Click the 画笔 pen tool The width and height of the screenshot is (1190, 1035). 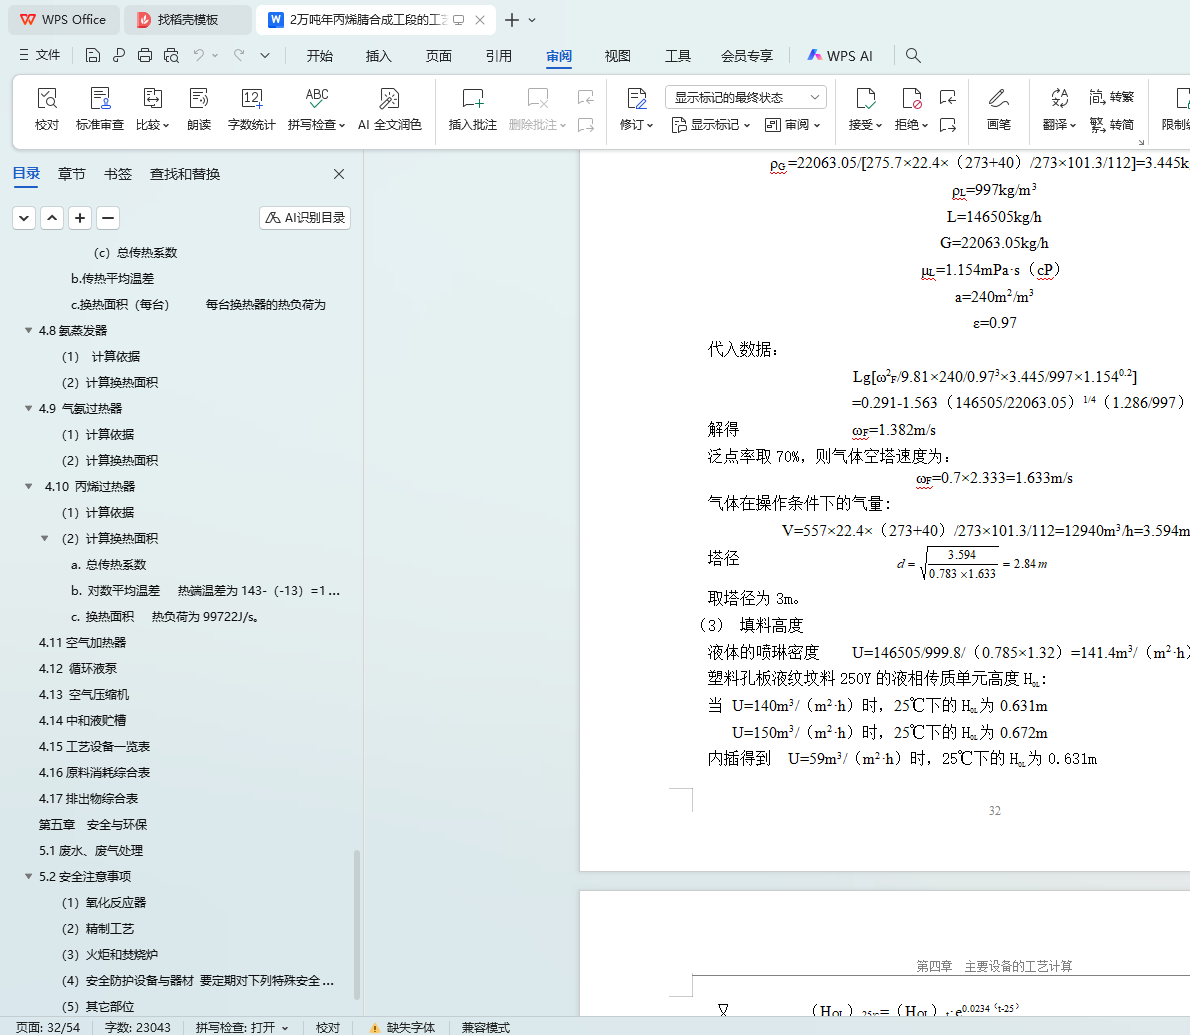pyautogui.click(x=999, y=109)
